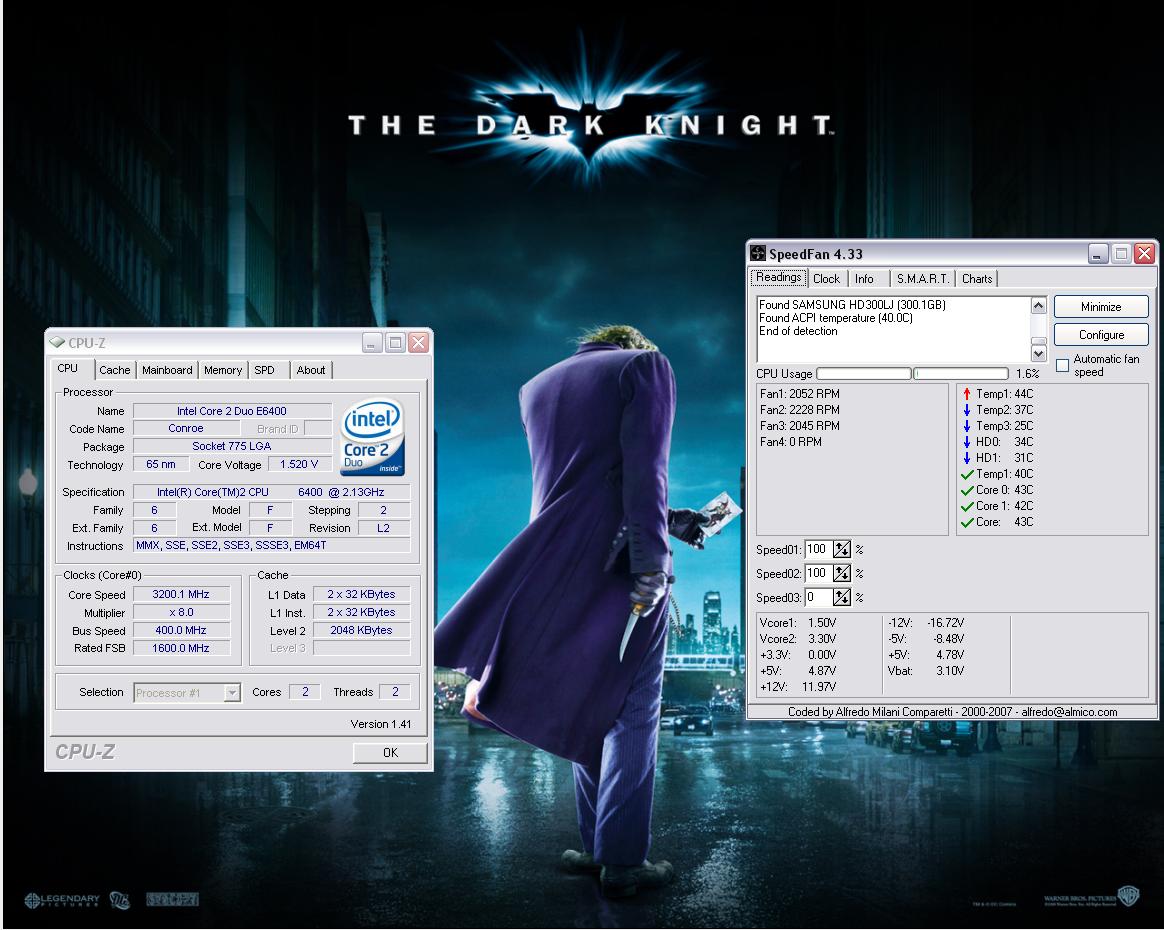Click the Bus Speed value 400.0 MHz
1164x930 pixels.
tap(181, 630)
